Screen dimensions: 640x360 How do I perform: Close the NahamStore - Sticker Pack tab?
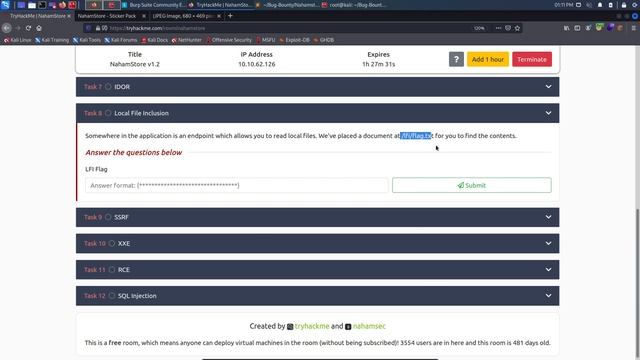tap(144, 16)
